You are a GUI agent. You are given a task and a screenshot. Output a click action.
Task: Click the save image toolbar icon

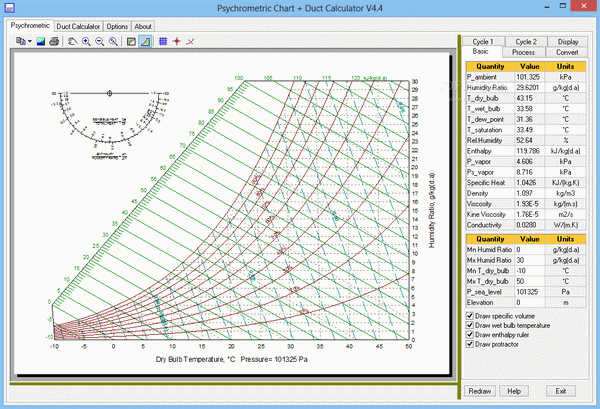point(41,42)
